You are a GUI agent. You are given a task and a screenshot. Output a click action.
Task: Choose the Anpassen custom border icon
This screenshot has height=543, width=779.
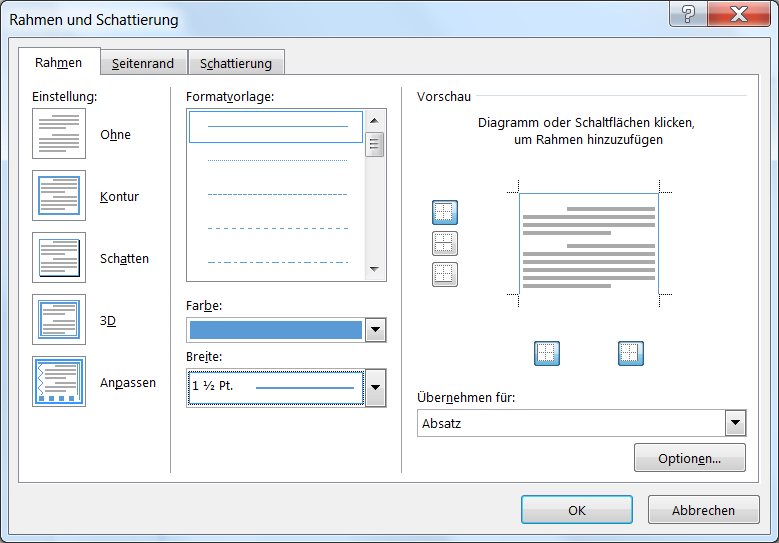[59, 382]
